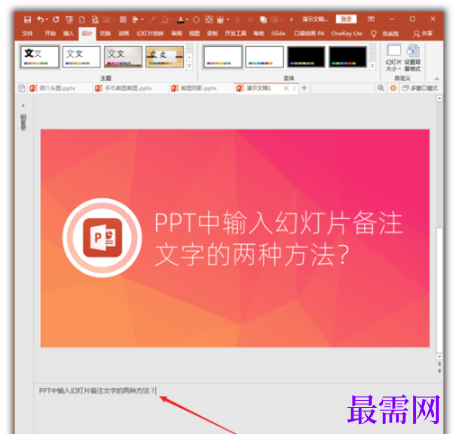Collapse the ribbon with the chevron
The height and width of the screenshot is (441, 459).
tap(437, 79)
